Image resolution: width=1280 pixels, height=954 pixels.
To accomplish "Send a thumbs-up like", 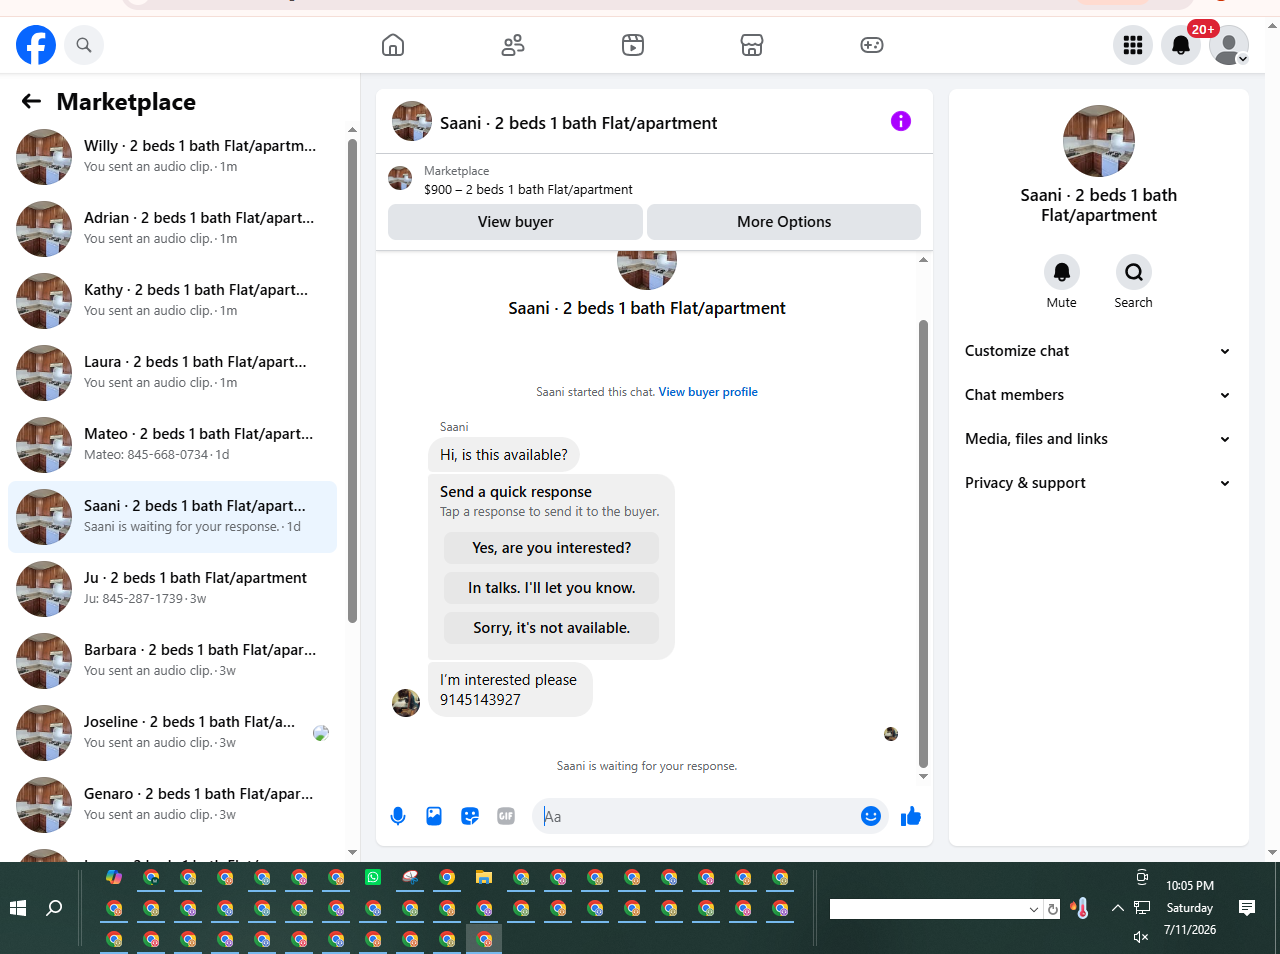I will click(911, 816).
